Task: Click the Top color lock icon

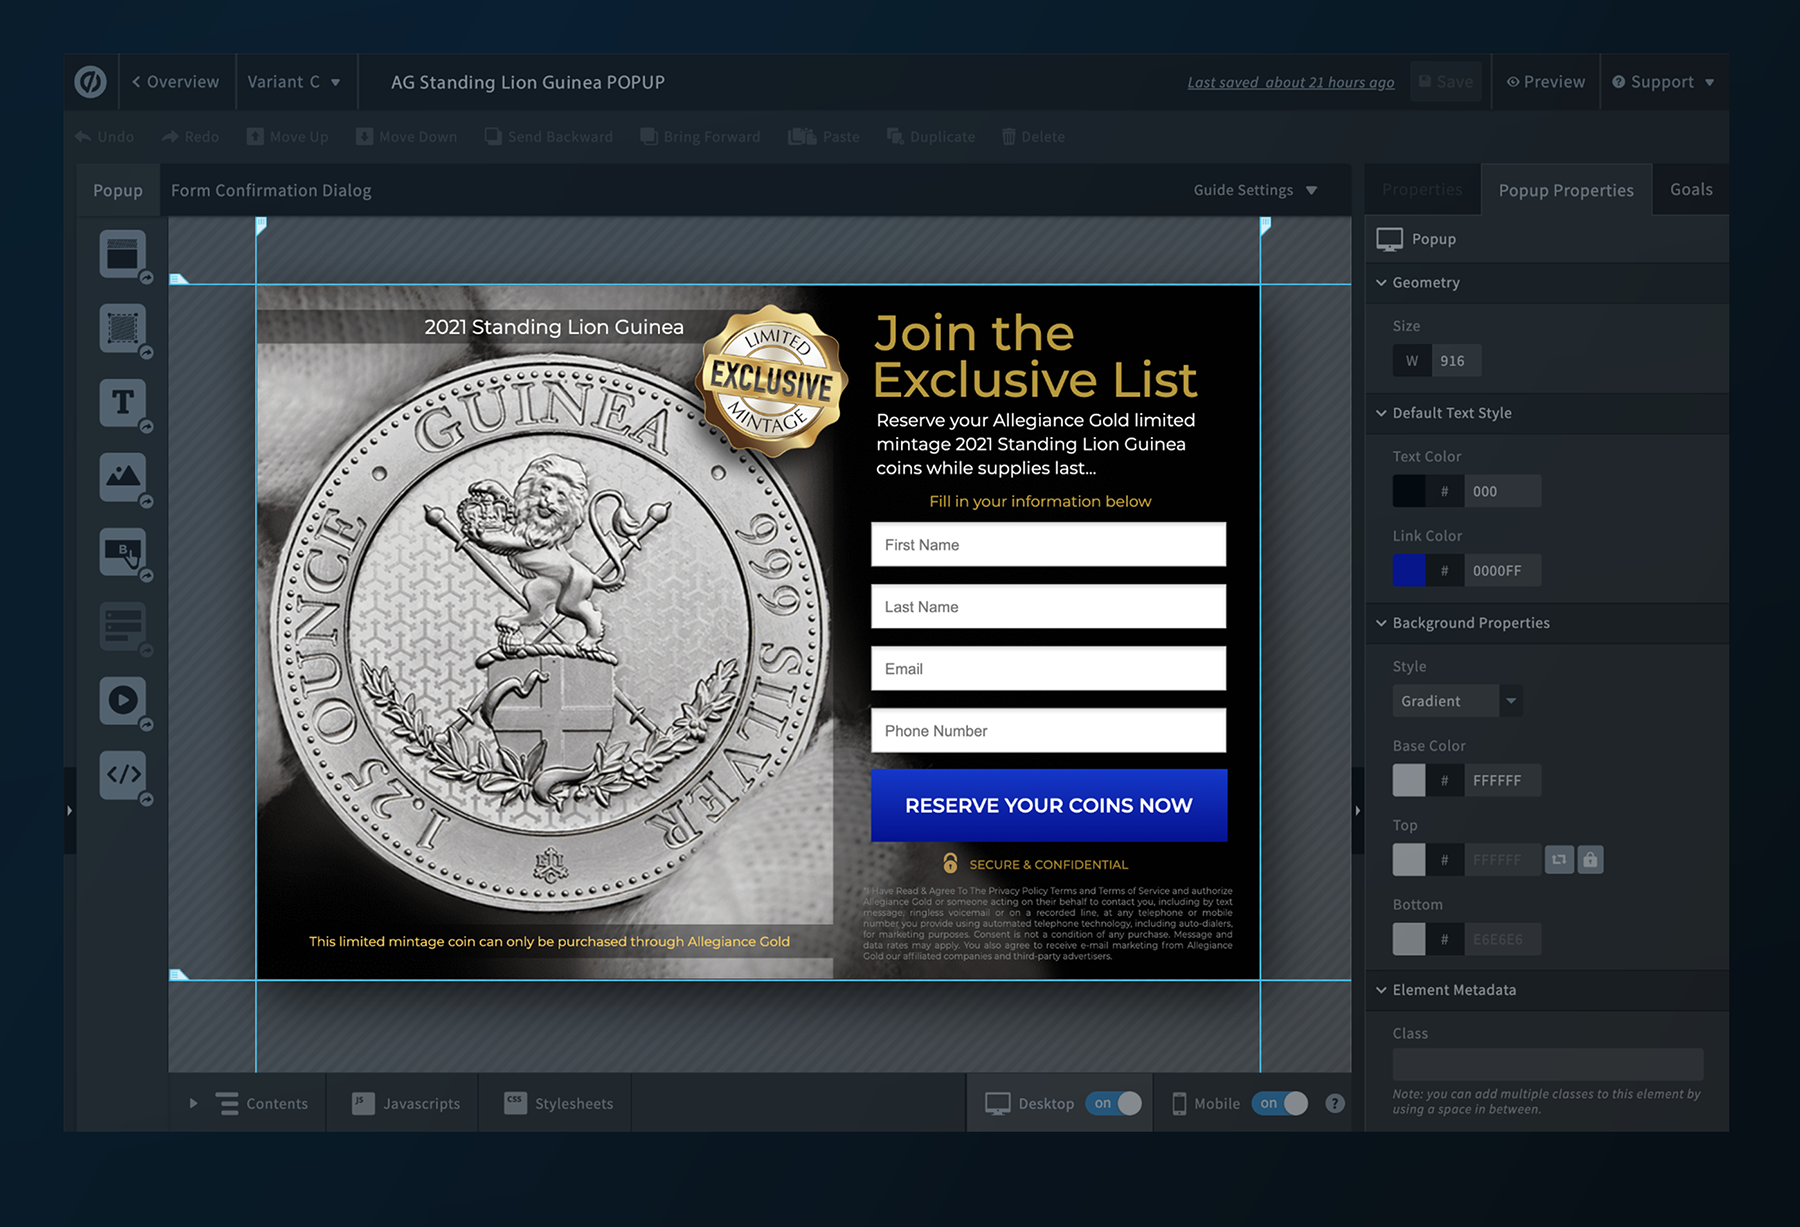Action: (1590, 859)
